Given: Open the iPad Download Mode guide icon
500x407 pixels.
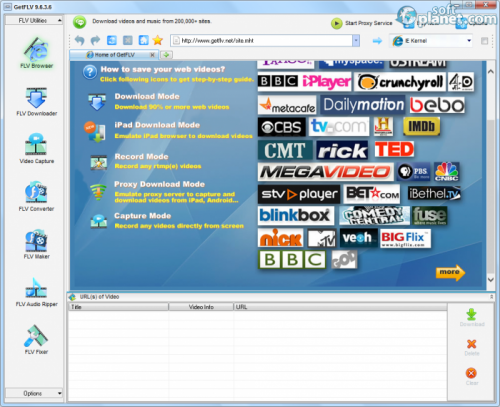Looking at the screenshot, I should (x=95, y=131).
